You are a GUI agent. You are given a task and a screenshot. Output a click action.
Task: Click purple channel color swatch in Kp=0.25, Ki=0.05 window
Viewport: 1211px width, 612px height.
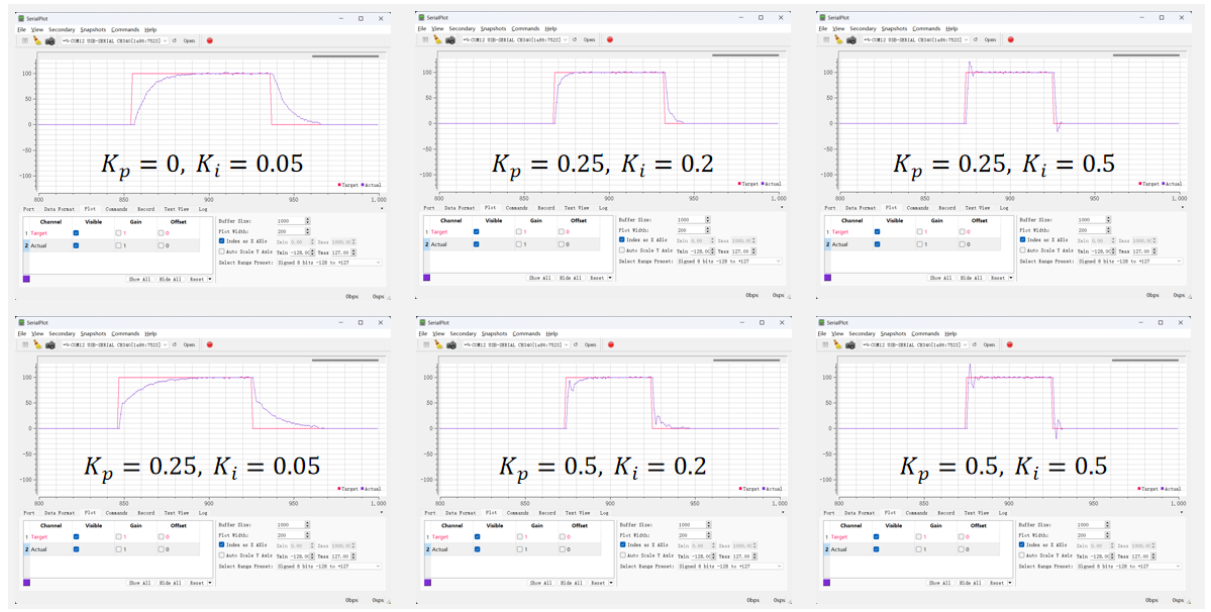[26, 582]
